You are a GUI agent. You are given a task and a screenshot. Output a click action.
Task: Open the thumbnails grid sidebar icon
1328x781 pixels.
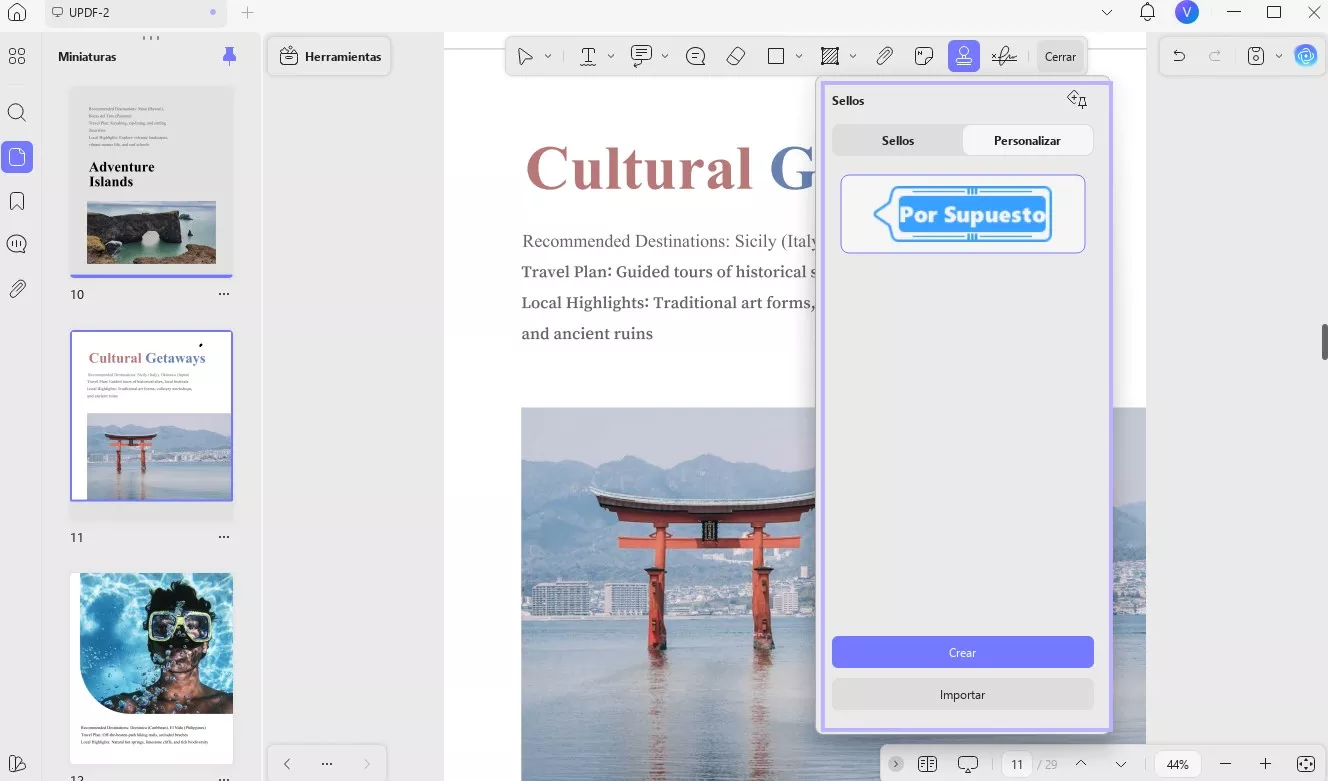click(x=17, y=56)
